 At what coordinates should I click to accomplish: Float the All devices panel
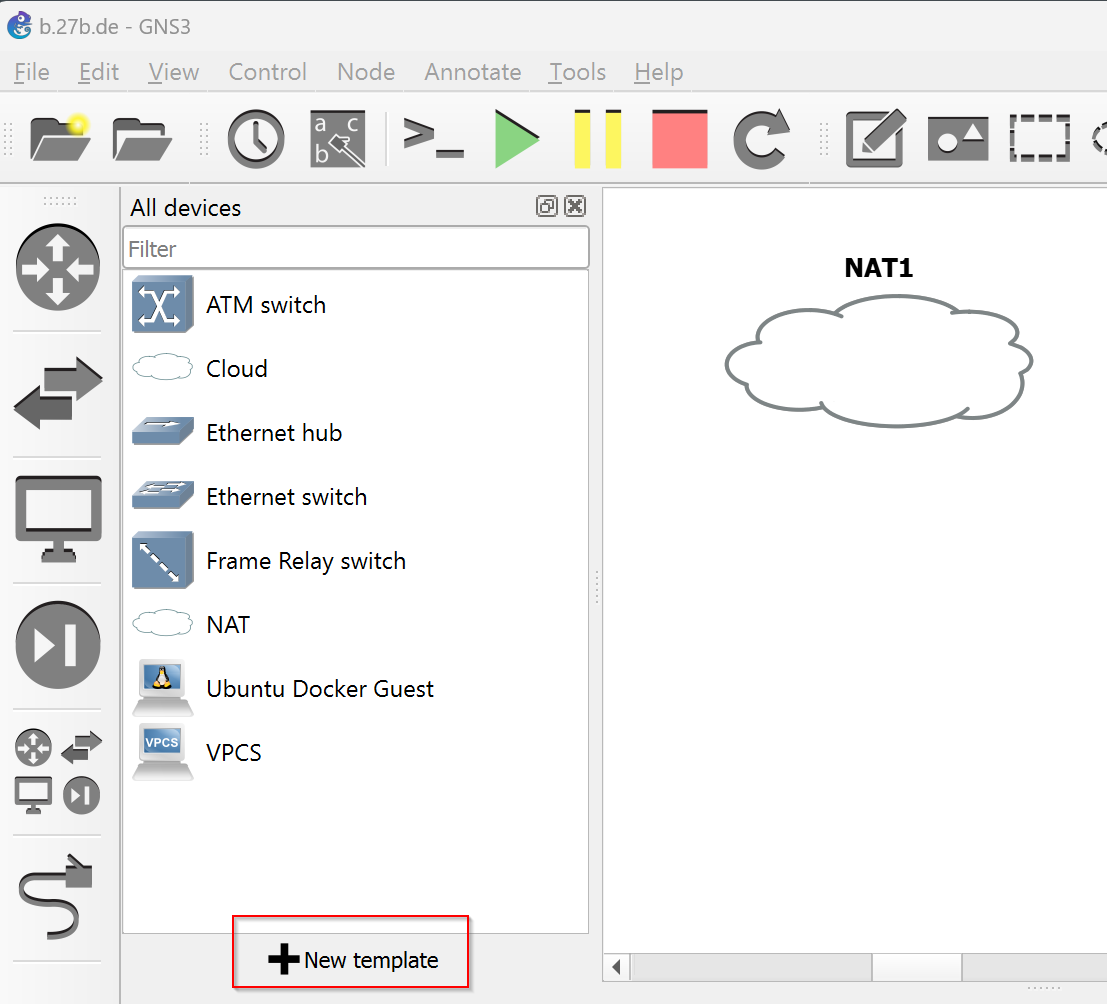coord(547,207)
